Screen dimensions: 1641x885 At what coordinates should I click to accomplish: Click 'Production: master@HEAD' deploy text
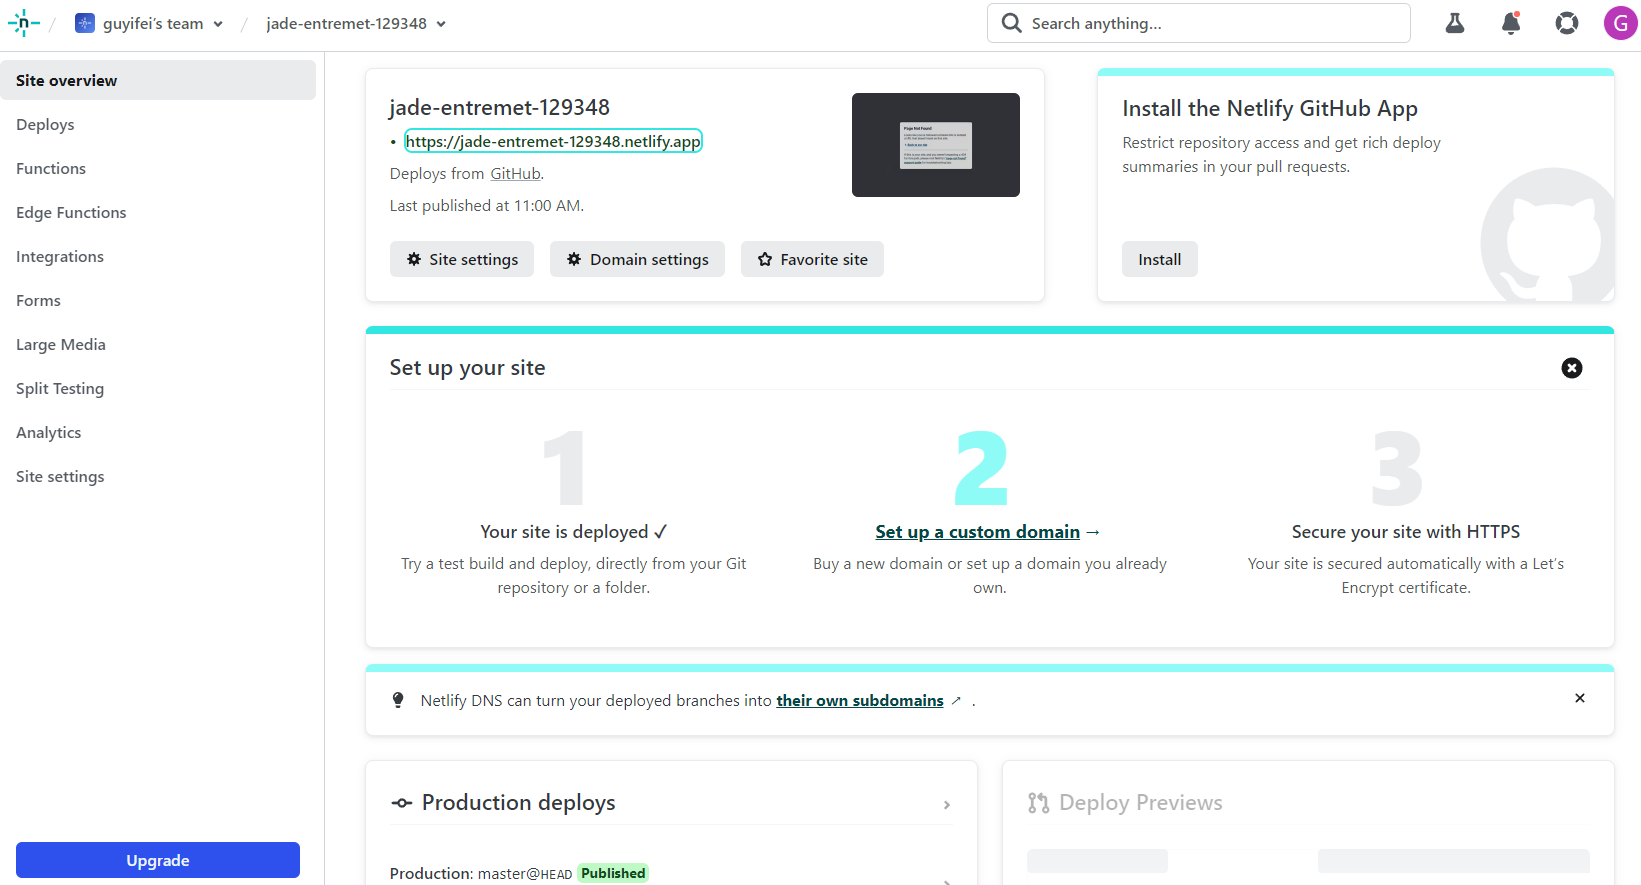(x=481, y=873)
